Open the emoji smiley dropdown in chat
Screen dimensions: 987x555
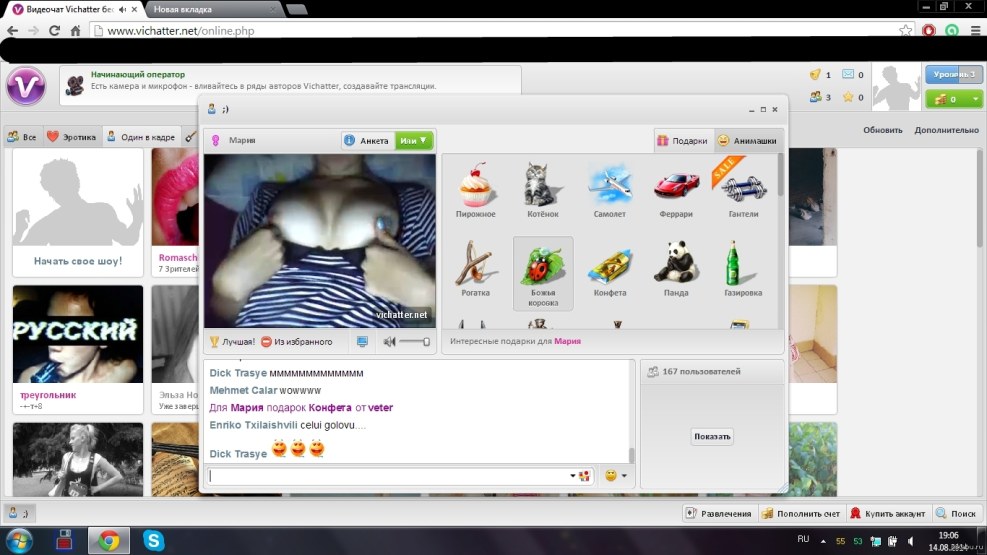[x=616, y=476]
